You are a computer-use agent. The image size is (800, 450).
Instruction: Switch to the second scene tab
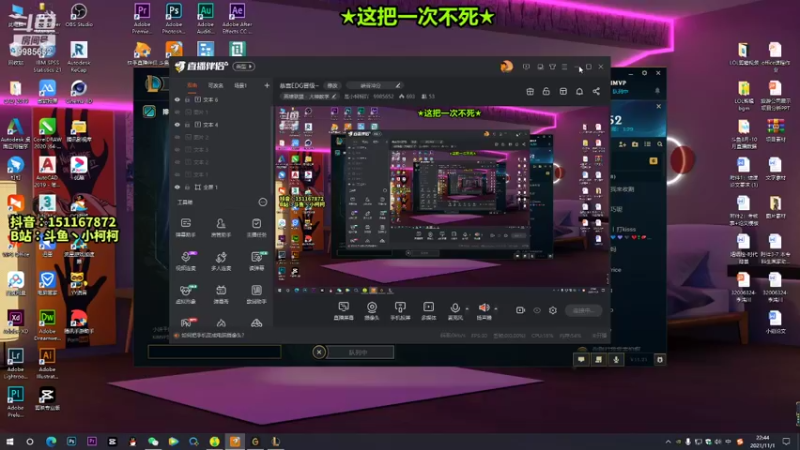click(215, 85)
